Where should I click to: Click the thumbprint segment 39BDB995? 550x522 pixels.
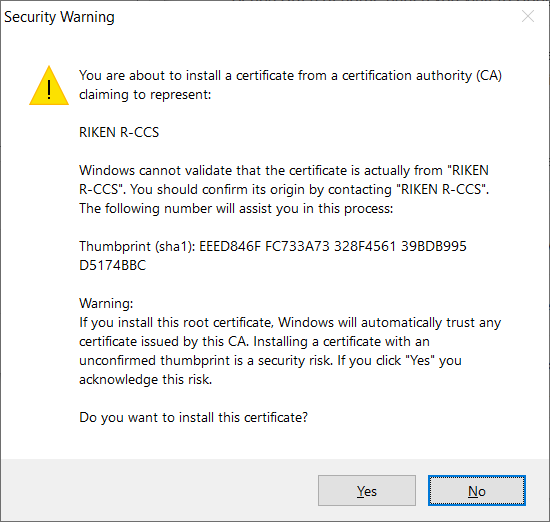(x=434, y=246)
